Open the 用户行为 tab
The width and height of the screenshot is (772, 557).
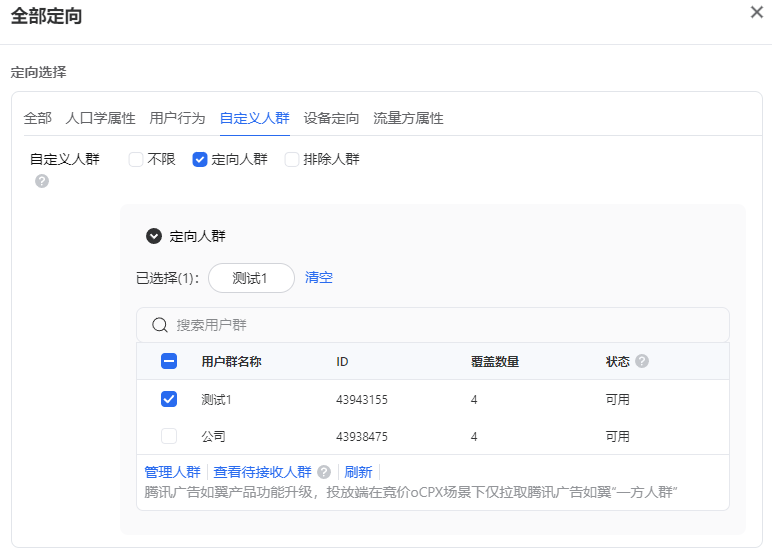177,118
